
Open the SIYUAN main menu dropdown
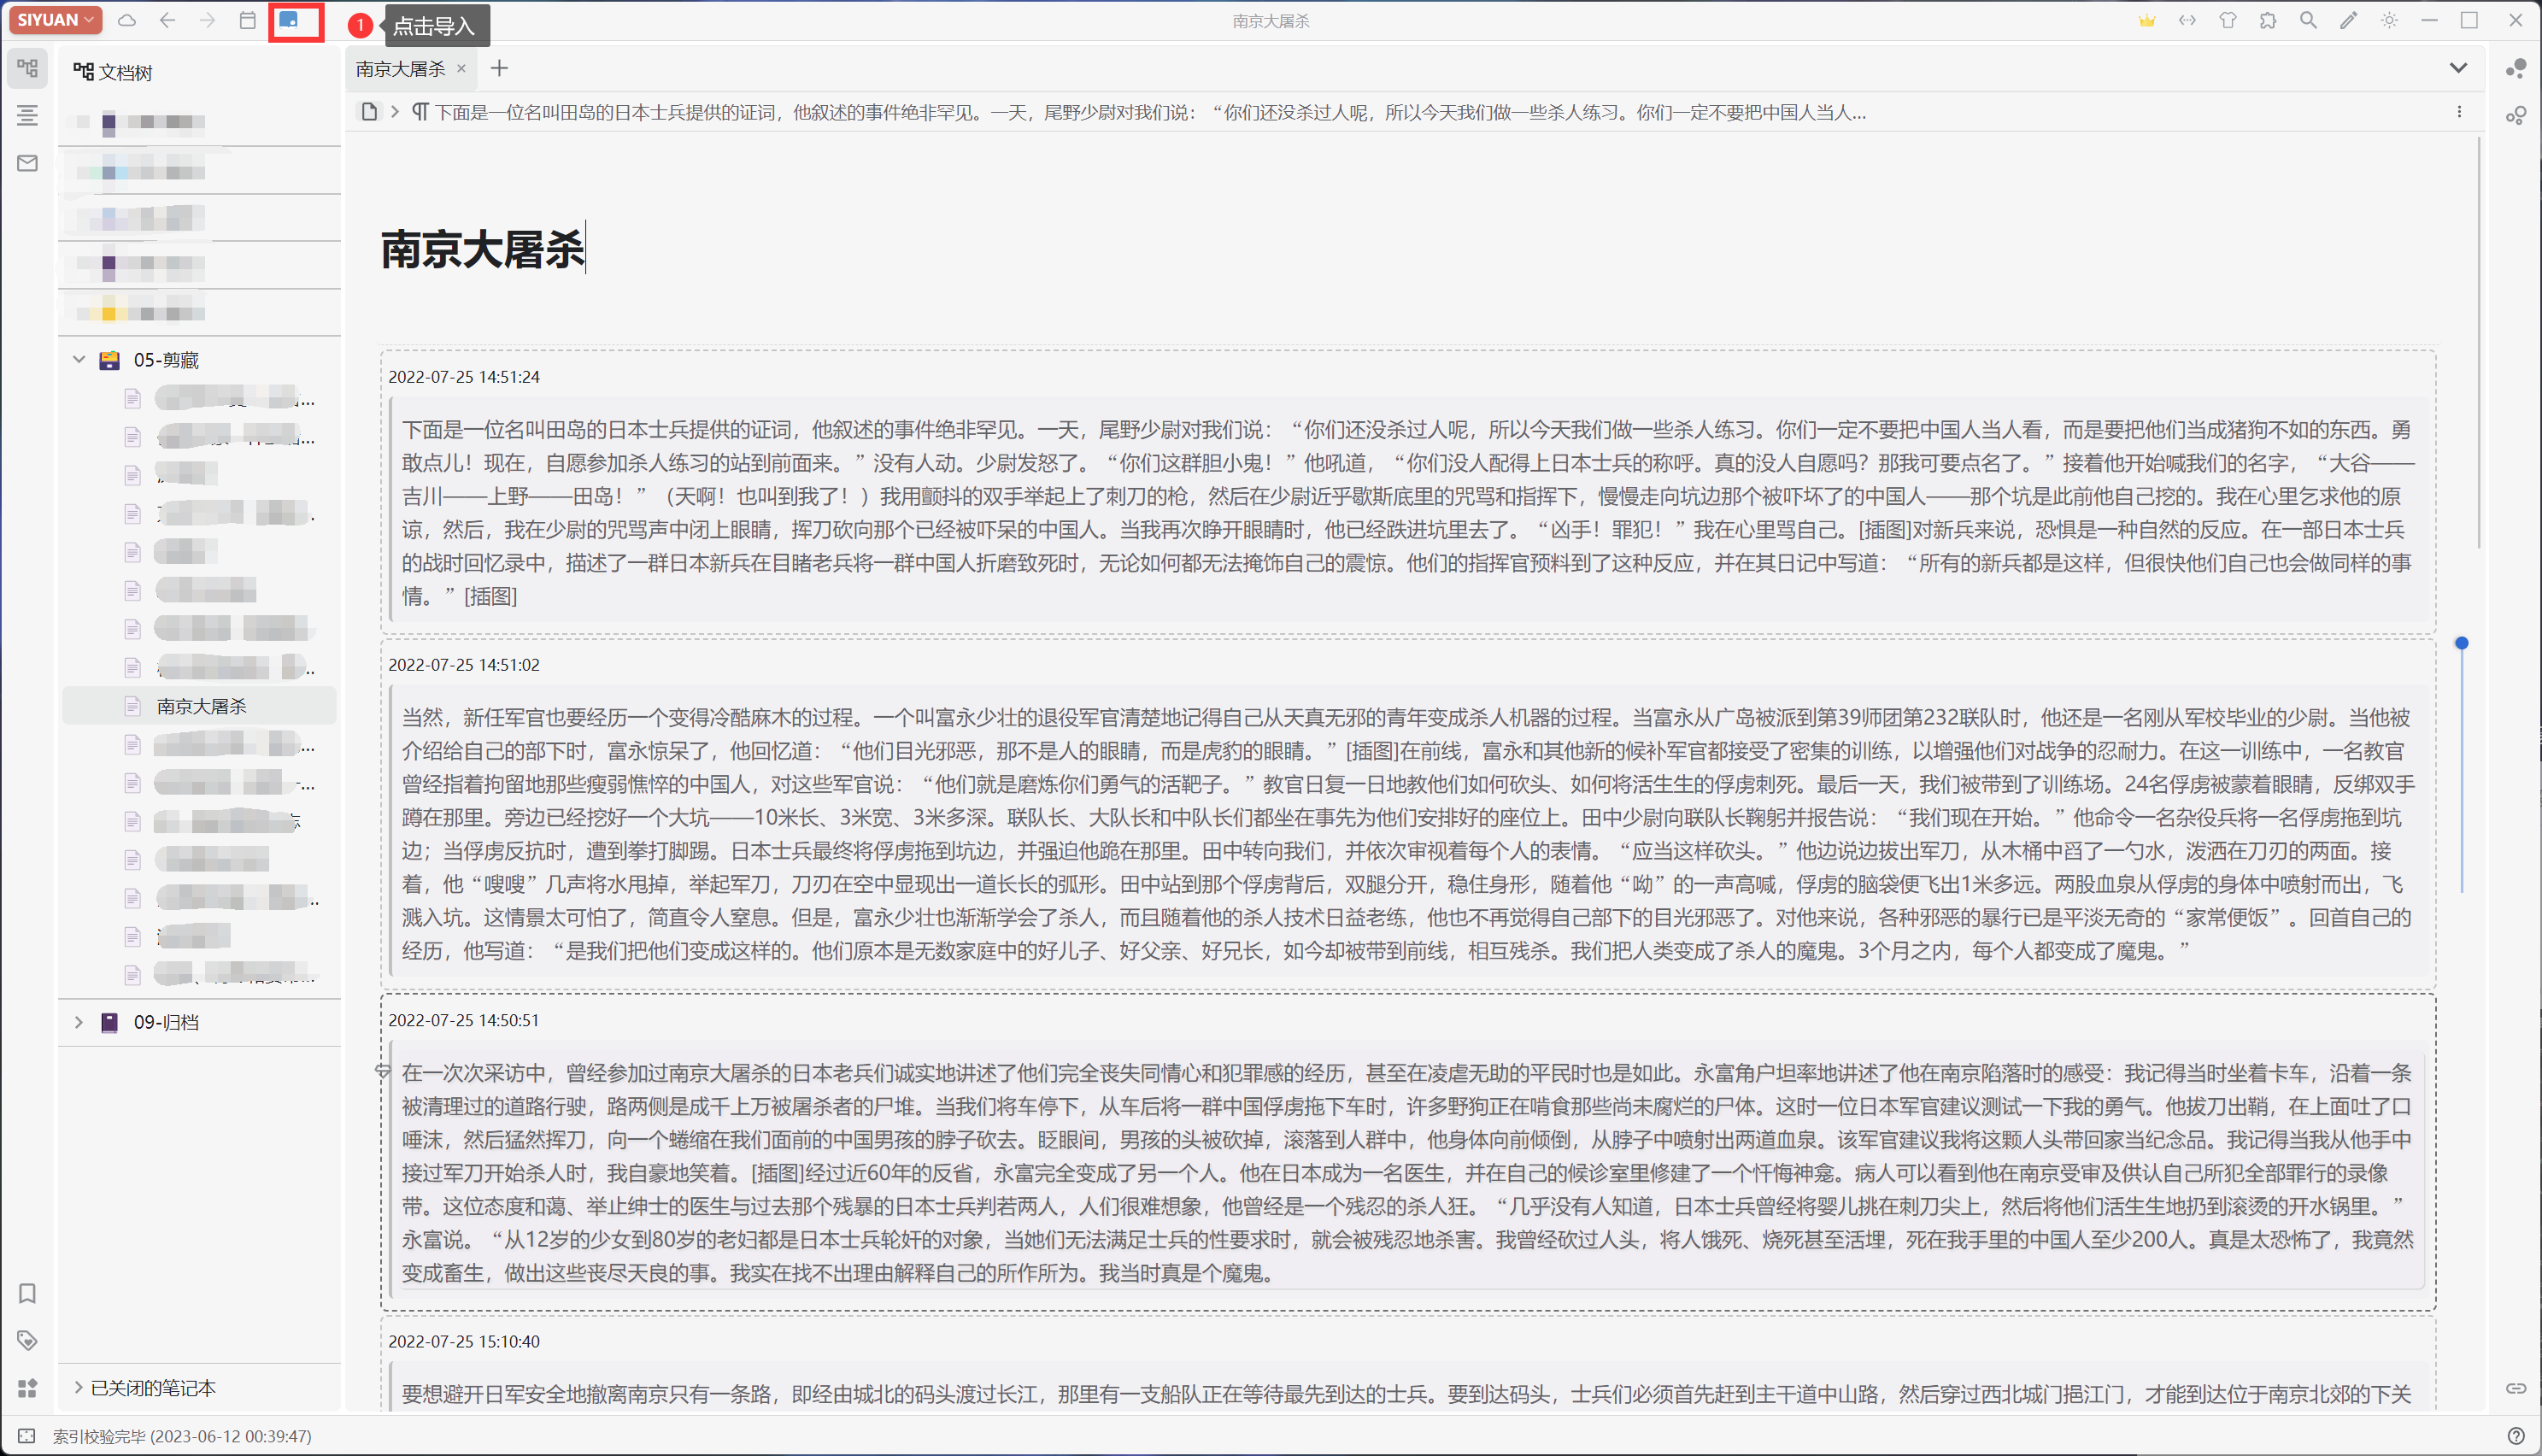(56, 20)
